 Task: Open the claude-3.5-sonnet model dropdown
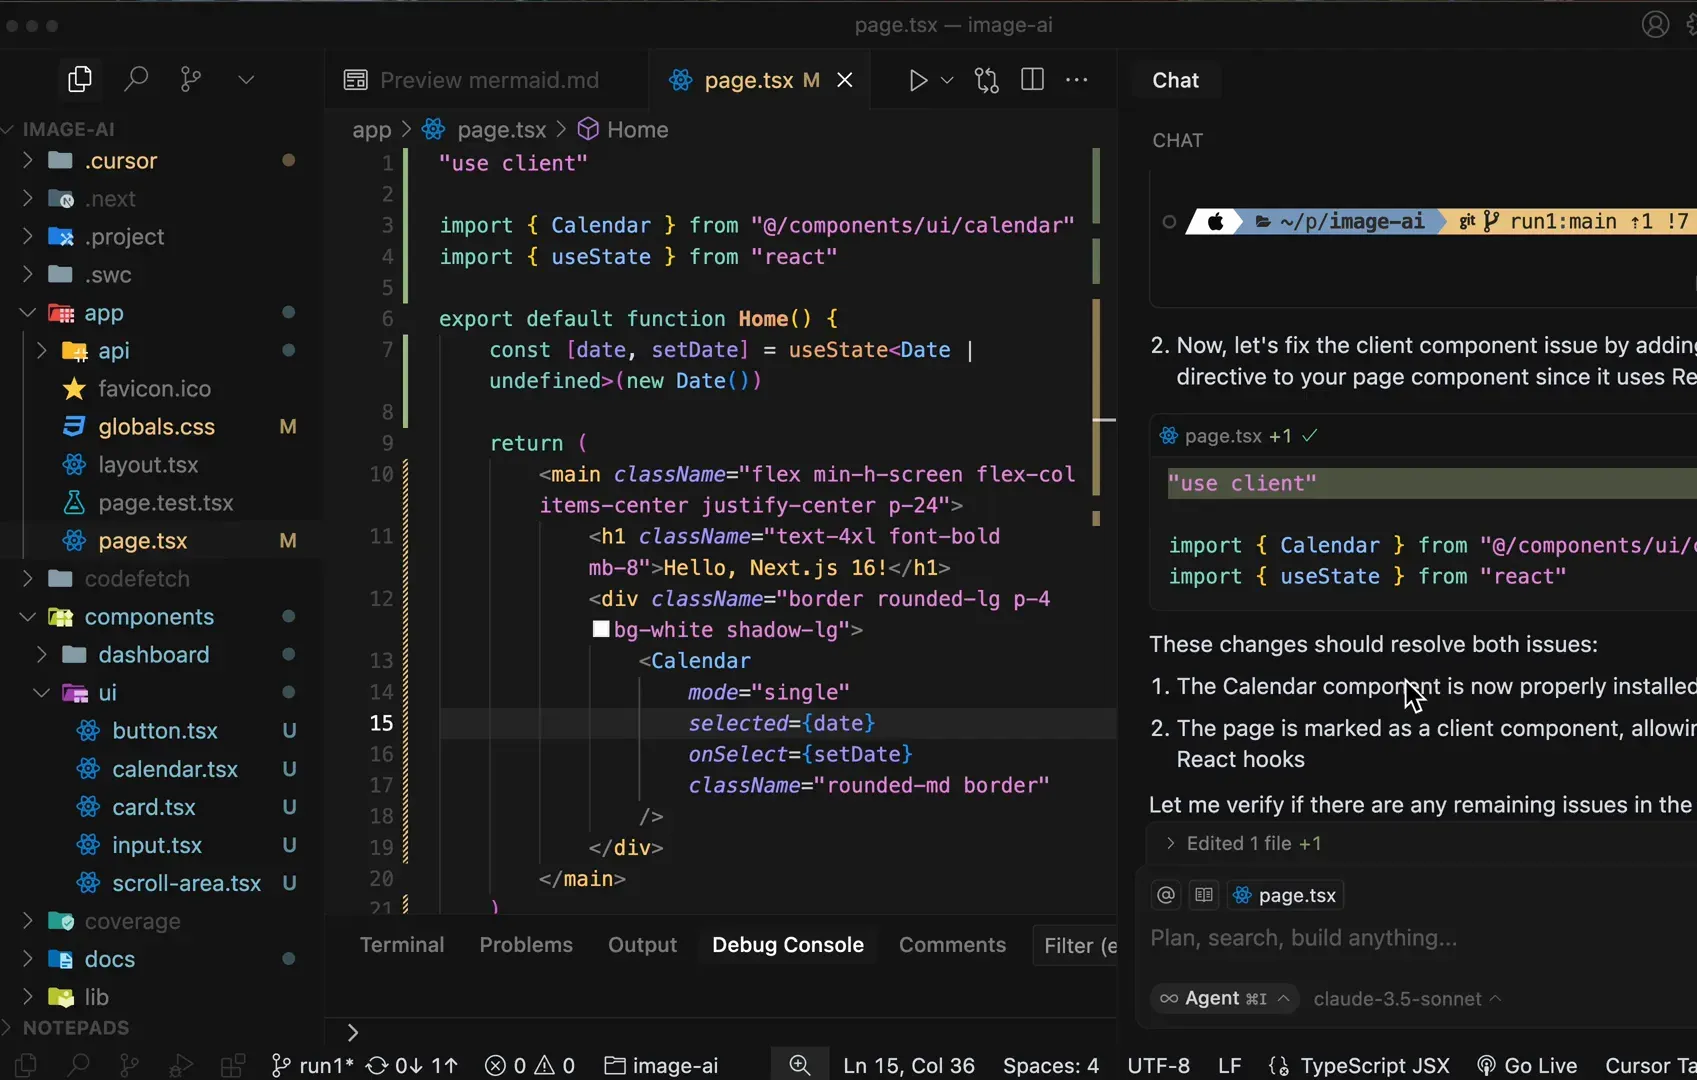tap(1407, 999)
